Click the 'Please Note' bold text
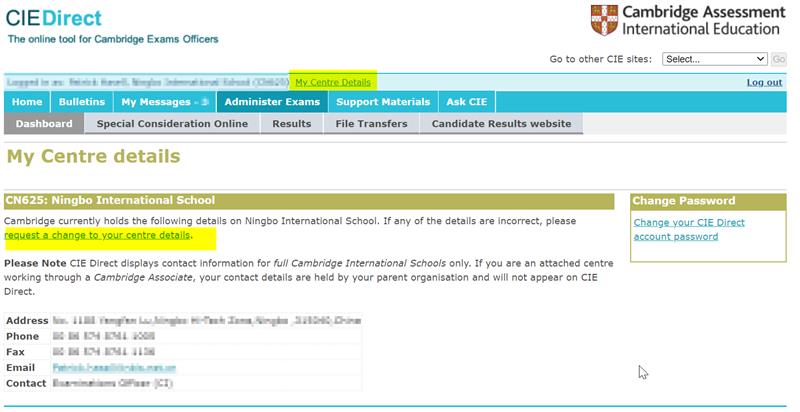The width and height of the screenshot is (800, 412). [35, 264]
